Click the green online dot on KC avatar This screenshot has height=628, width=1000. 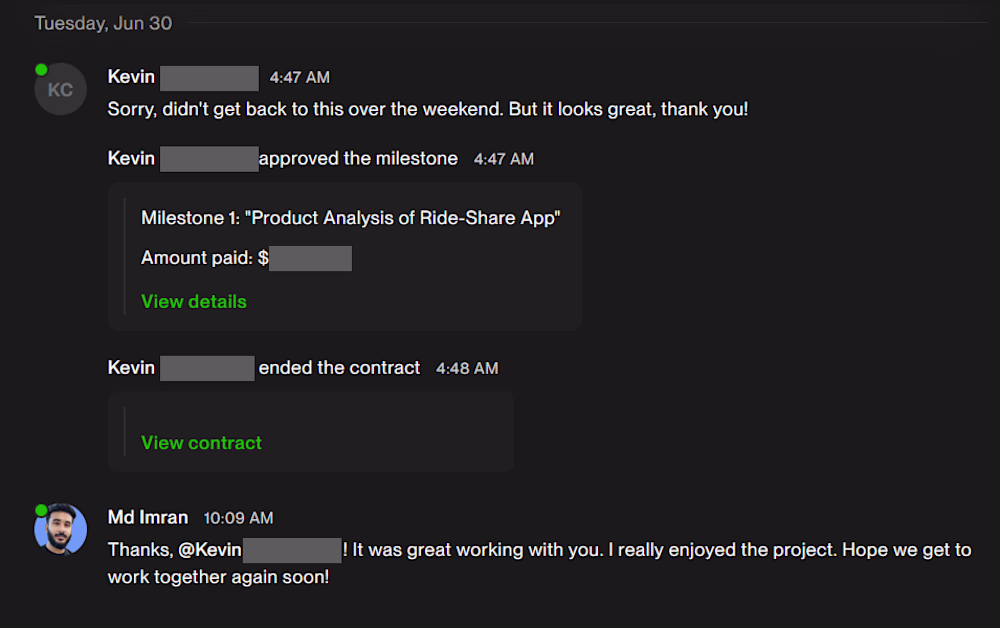pos(41,69)
